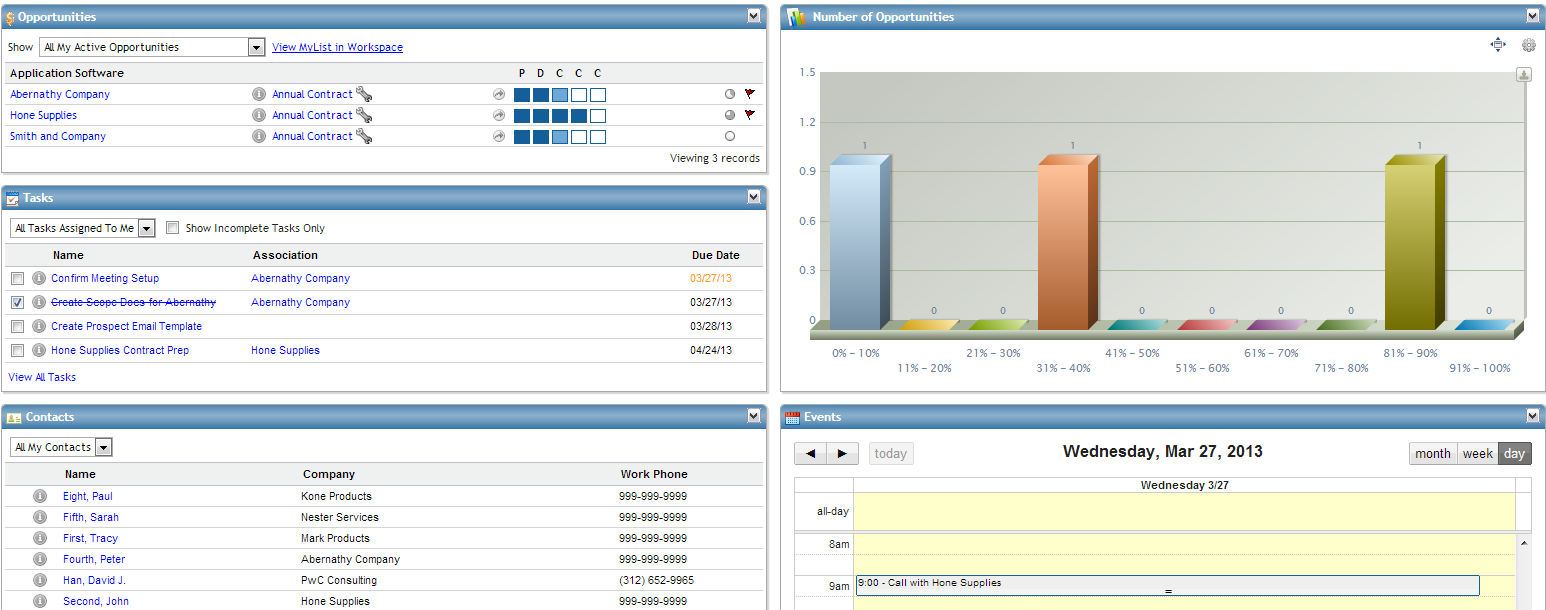This screenshot has height=610, width=1546.
Task: Open Abernathy Company opportunity link
Action: click(60, 94)
